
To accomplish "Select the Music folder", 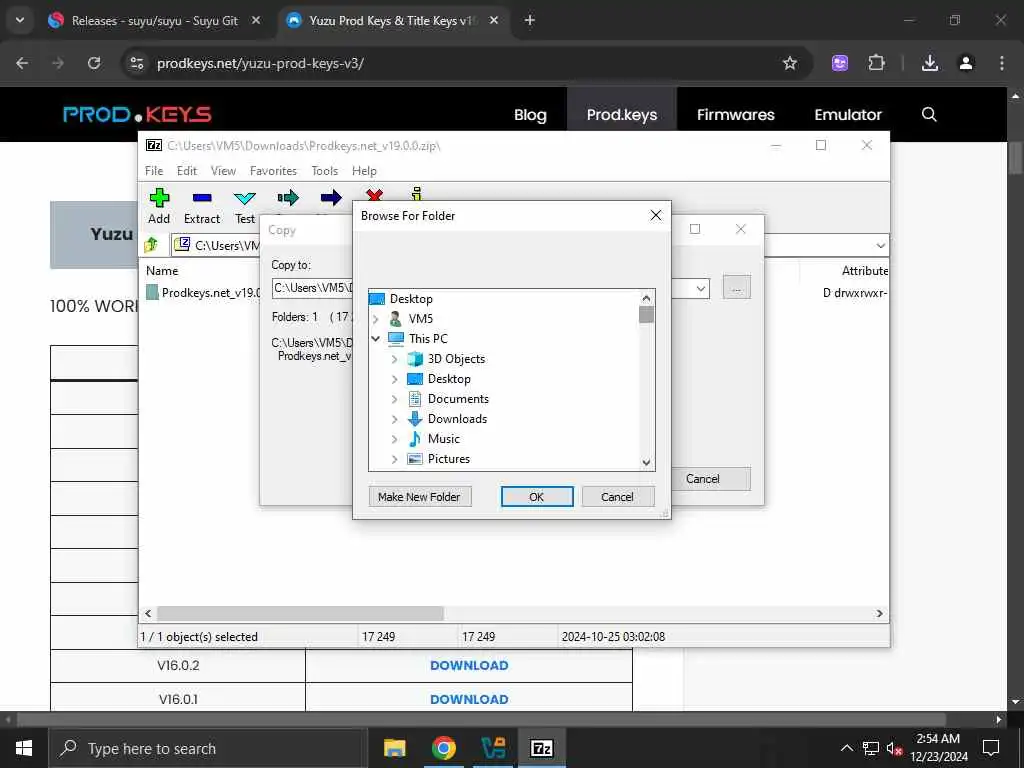I will (x=443, y=439).
